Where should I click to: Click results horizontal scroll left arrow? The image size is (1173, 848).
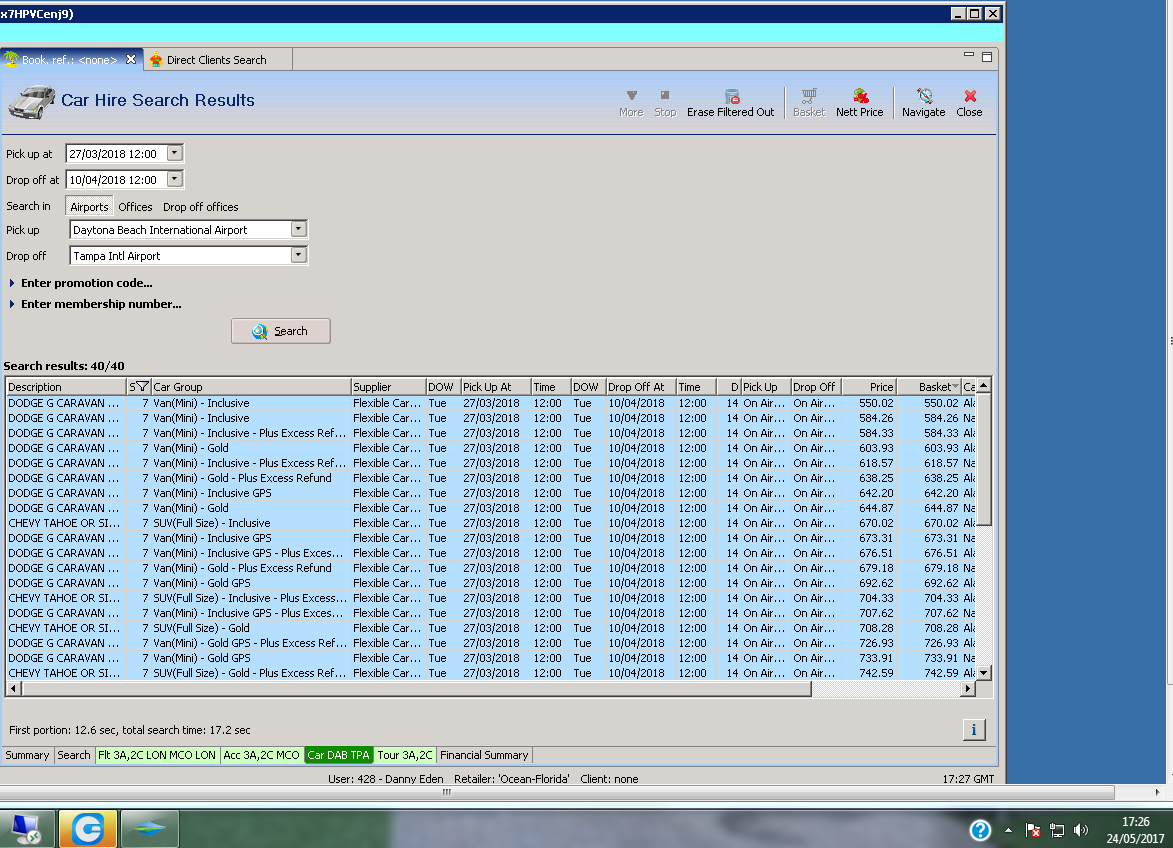(x=13, y=689)
